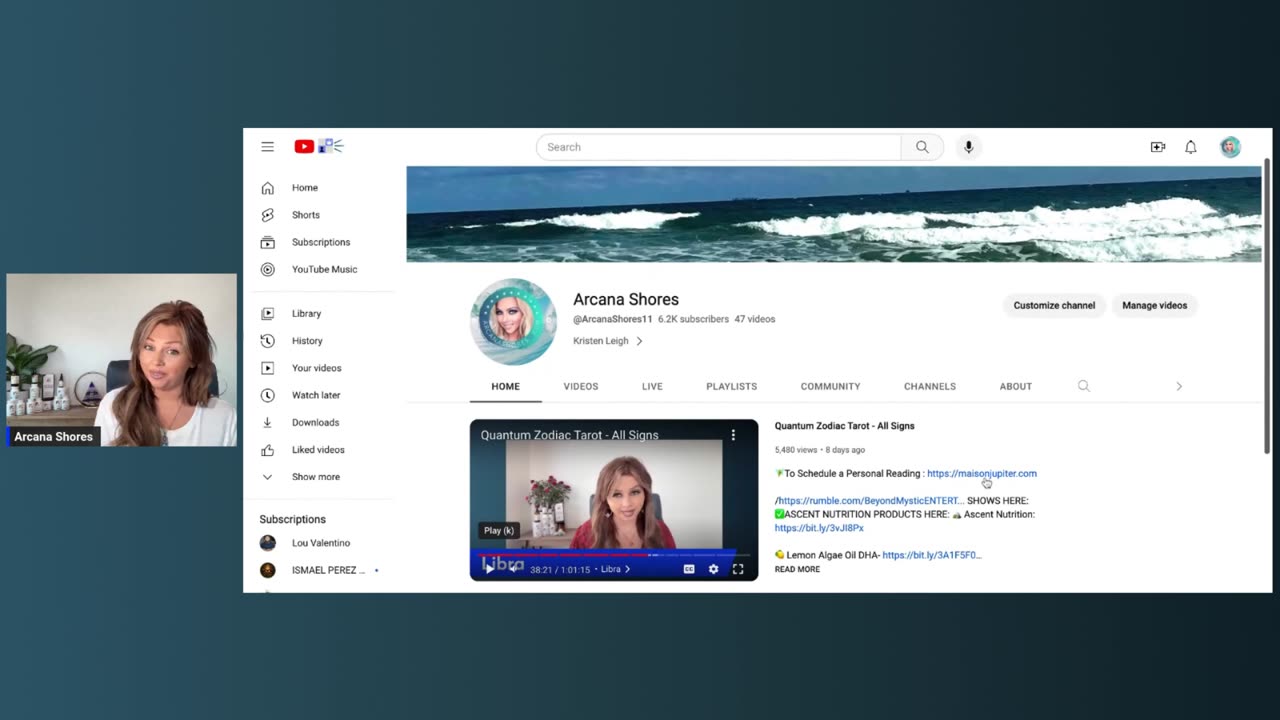The width and height of the screenshot is (1280, 720).
Task: Click the @ArcanaShores11 handle text
Action: pyautogui.click(x=612, y=320)
